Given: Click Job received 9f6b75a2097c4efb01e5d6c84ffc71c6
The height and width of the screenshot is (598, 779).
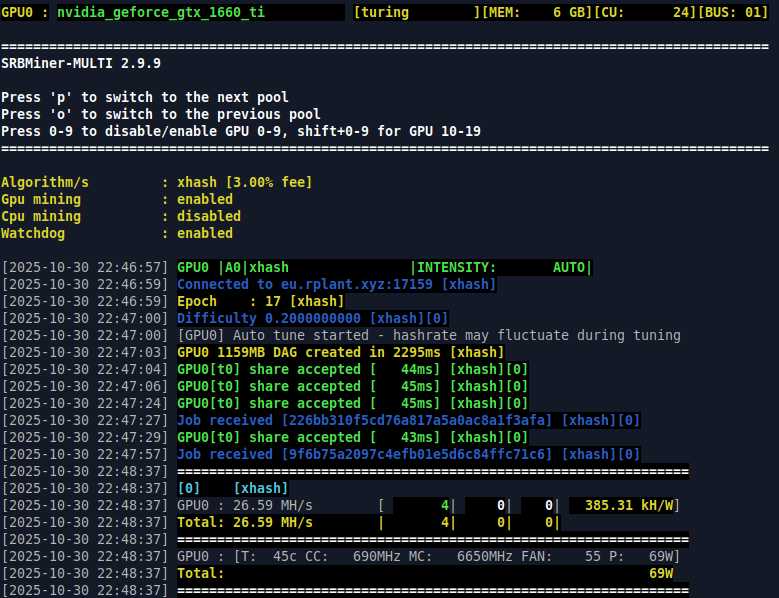Looking at the screenshot, I should pos(408,454).
